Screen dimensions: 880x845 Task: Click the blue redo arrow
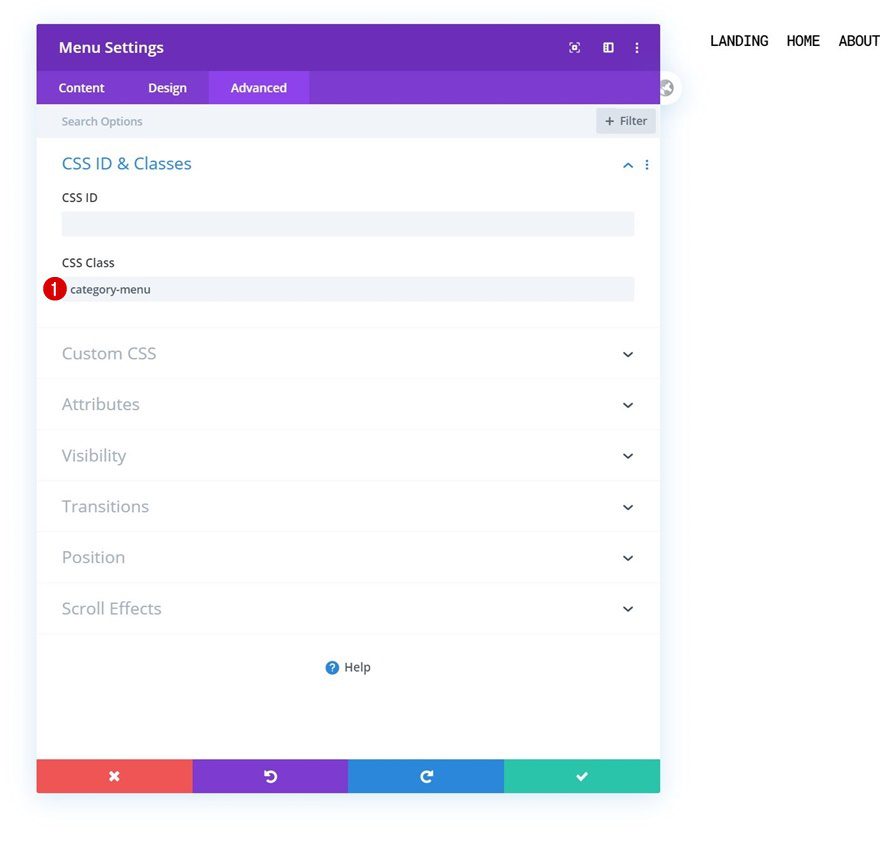click(x=426, y=776)
